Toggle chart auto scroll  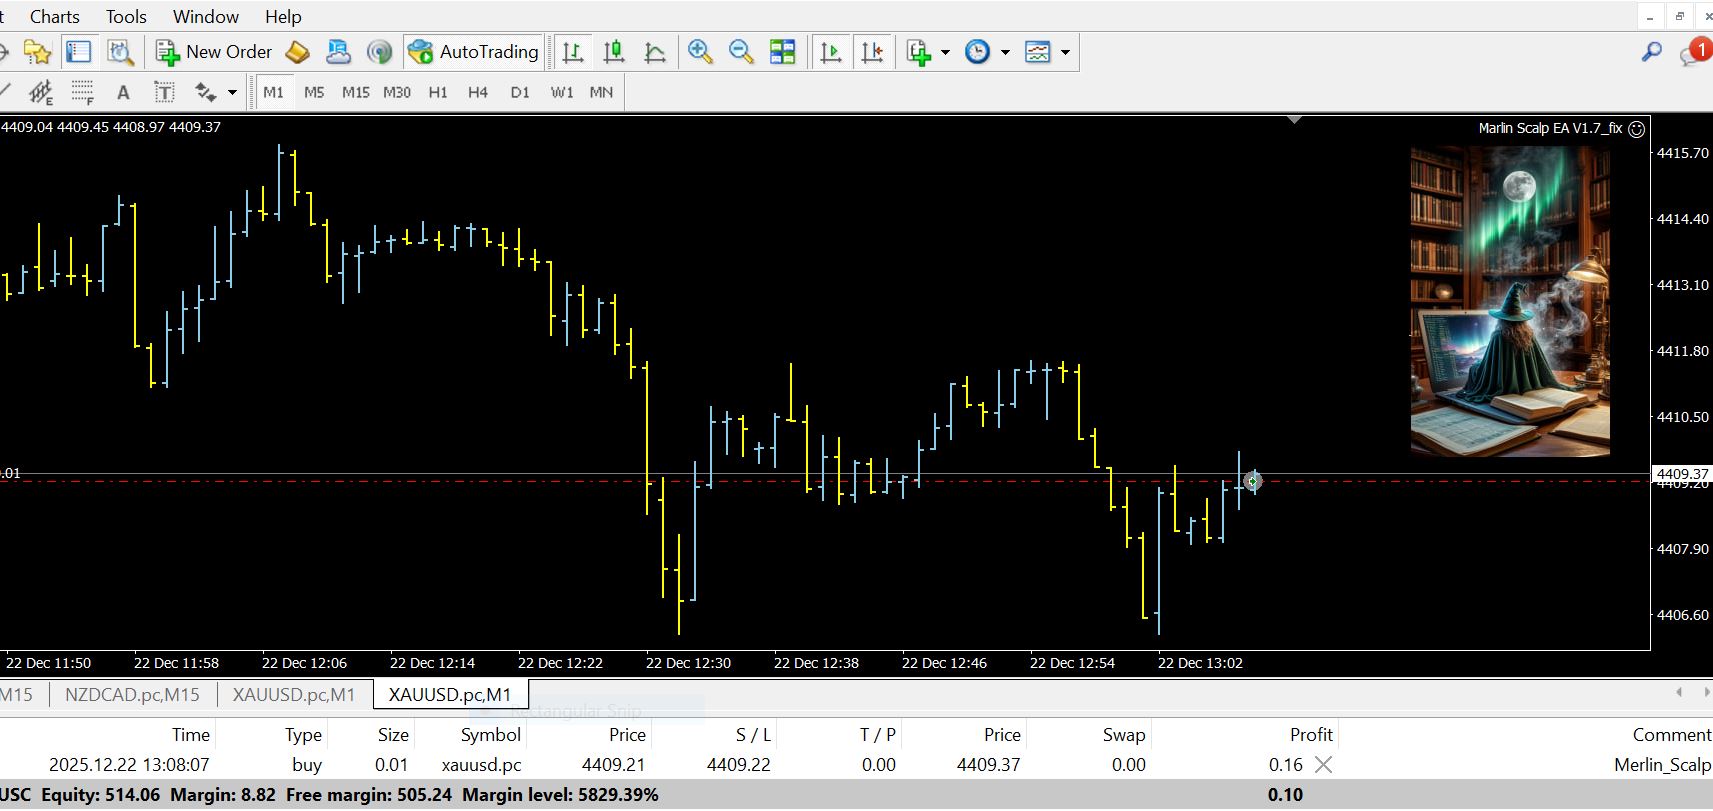tap(830, 52)
